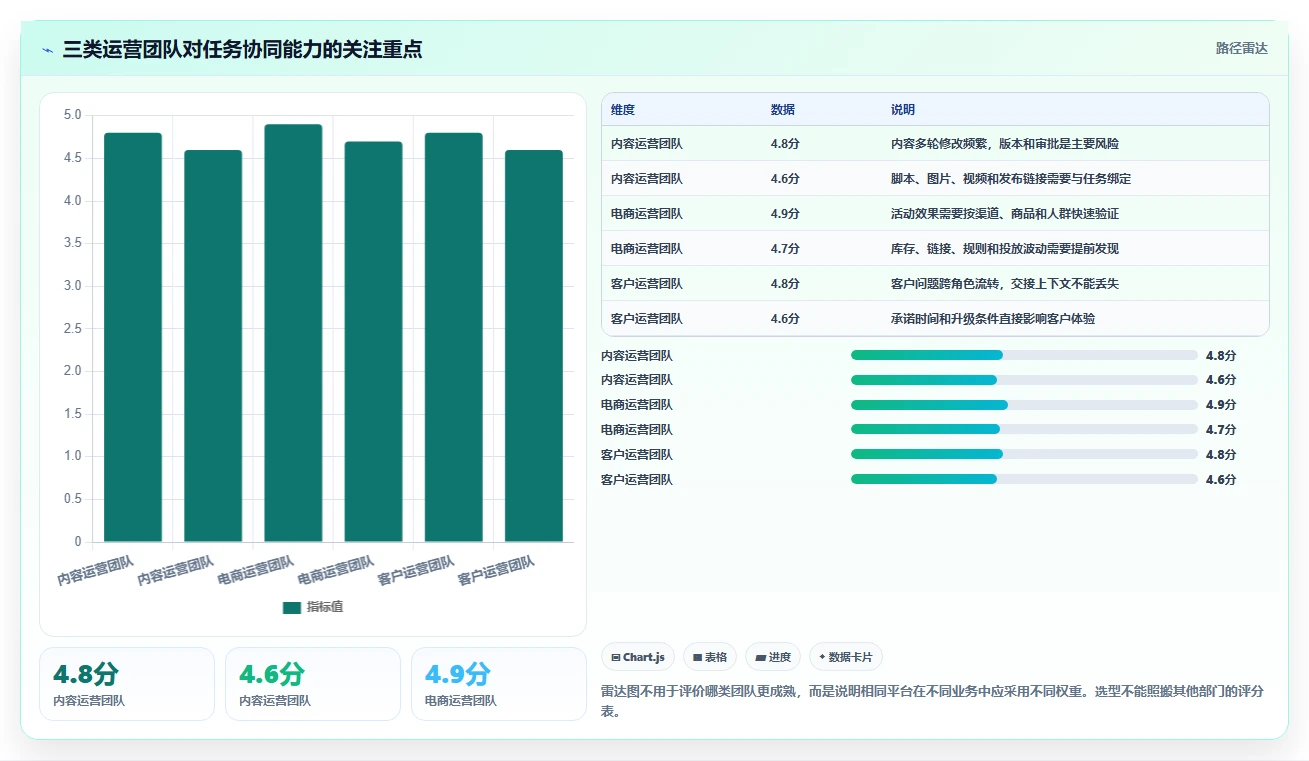Click the 4.9分 progress bar for 电商运营团队
1309x761 pixels.
coord(1024,405)
